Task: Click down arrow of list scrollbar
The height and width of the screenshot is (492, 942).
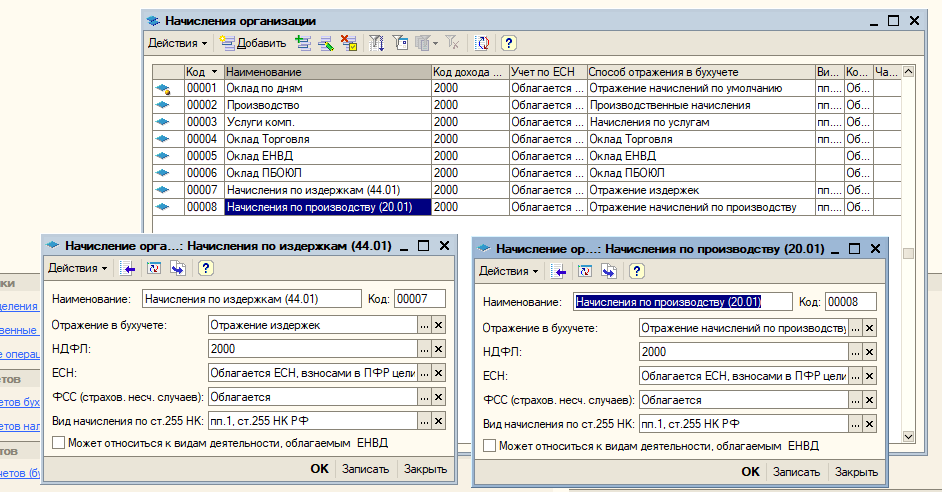Action: click(x=908, y=437)
